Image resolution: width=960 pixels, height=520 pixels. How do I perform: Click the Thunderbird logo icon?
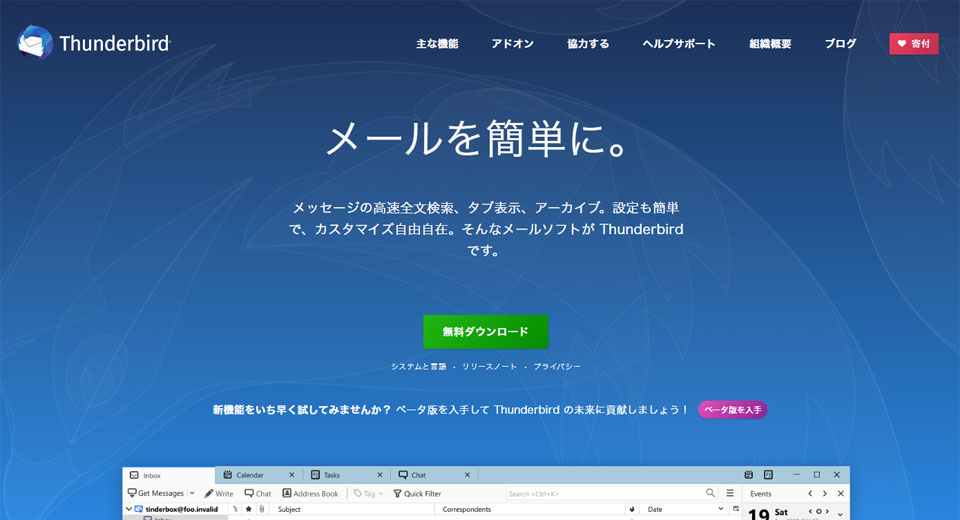[35, 42]
